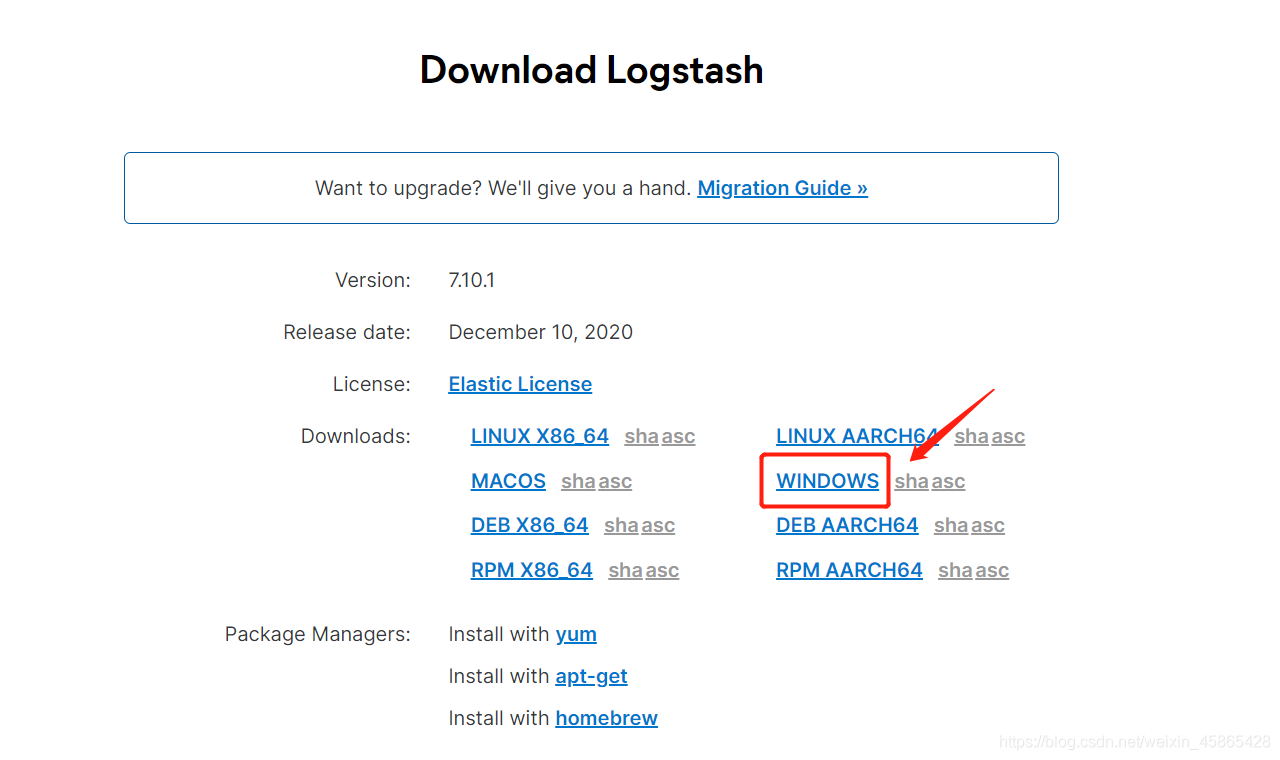1280x760 pixels.
Task: Open the apt-get install instructions link
Action: tap(591, 676)
